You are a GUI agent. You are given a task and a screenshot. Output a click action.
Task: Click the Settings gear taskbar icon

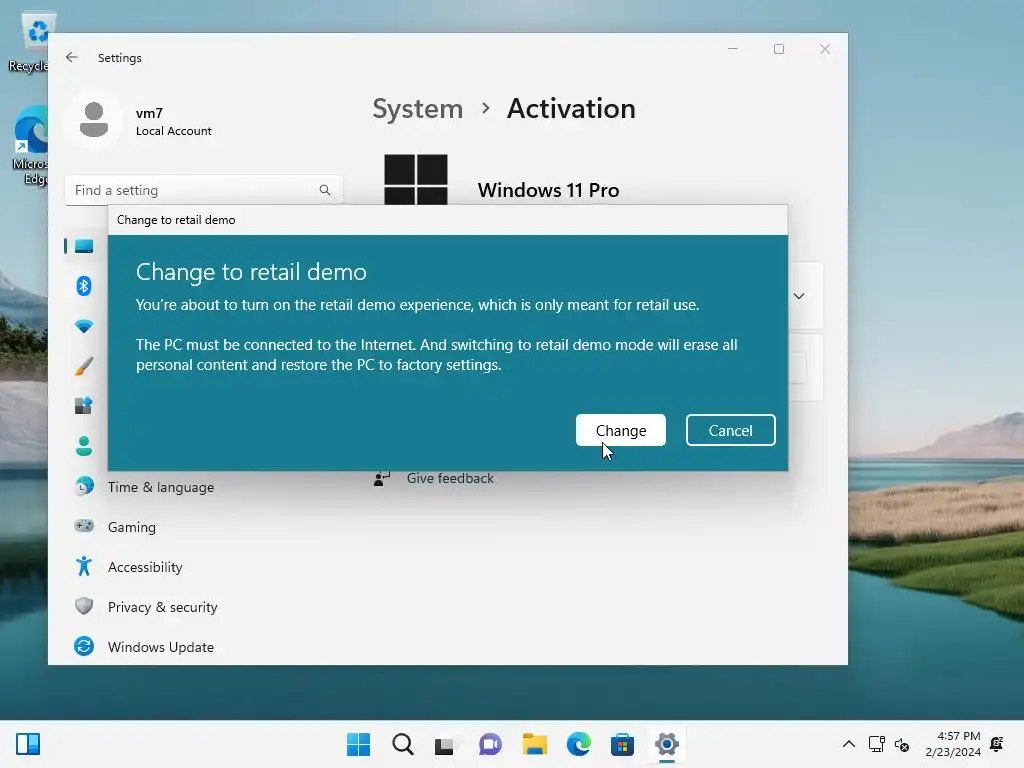click(x=666, y=744)
